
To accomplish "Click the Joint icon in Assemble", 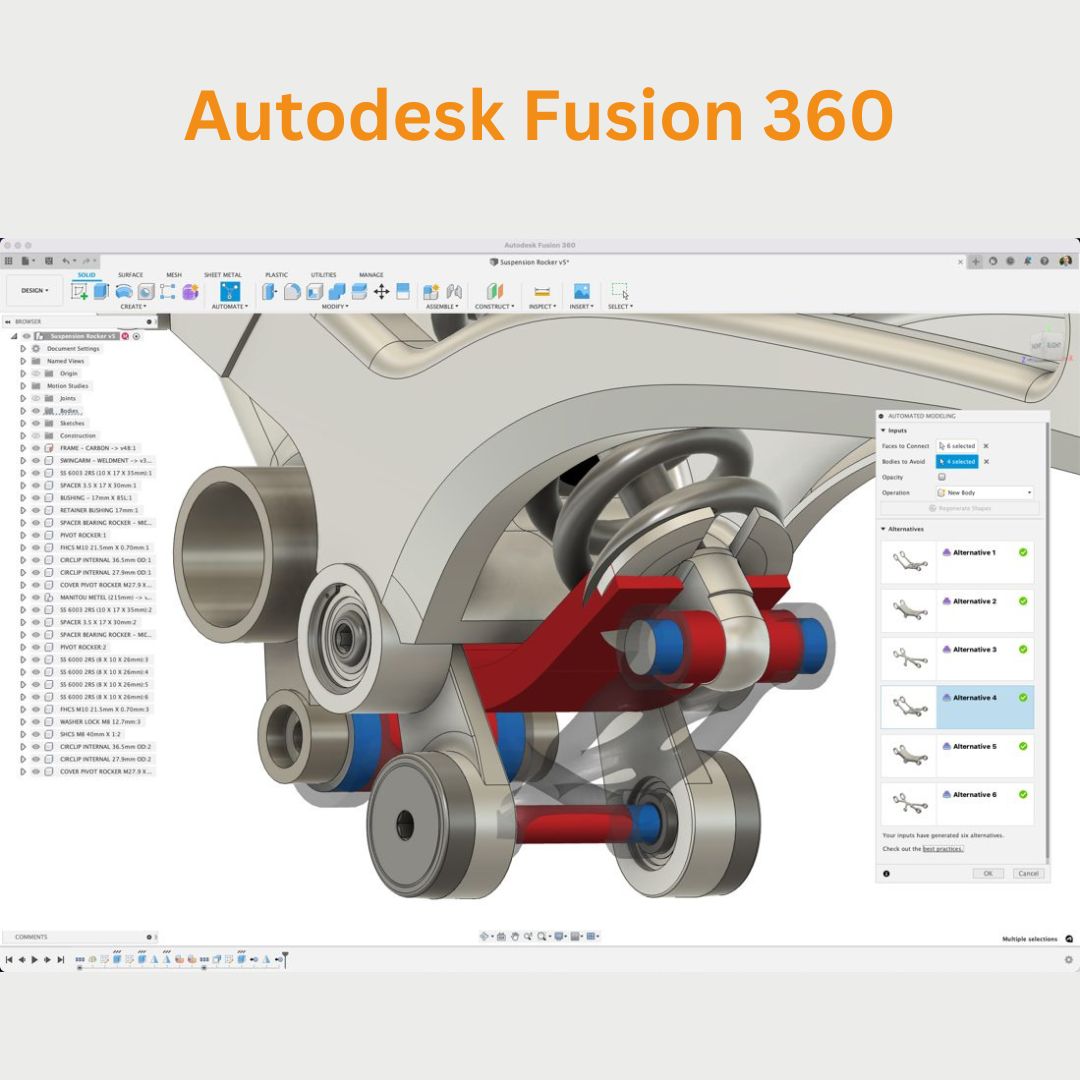I will 454,291.
